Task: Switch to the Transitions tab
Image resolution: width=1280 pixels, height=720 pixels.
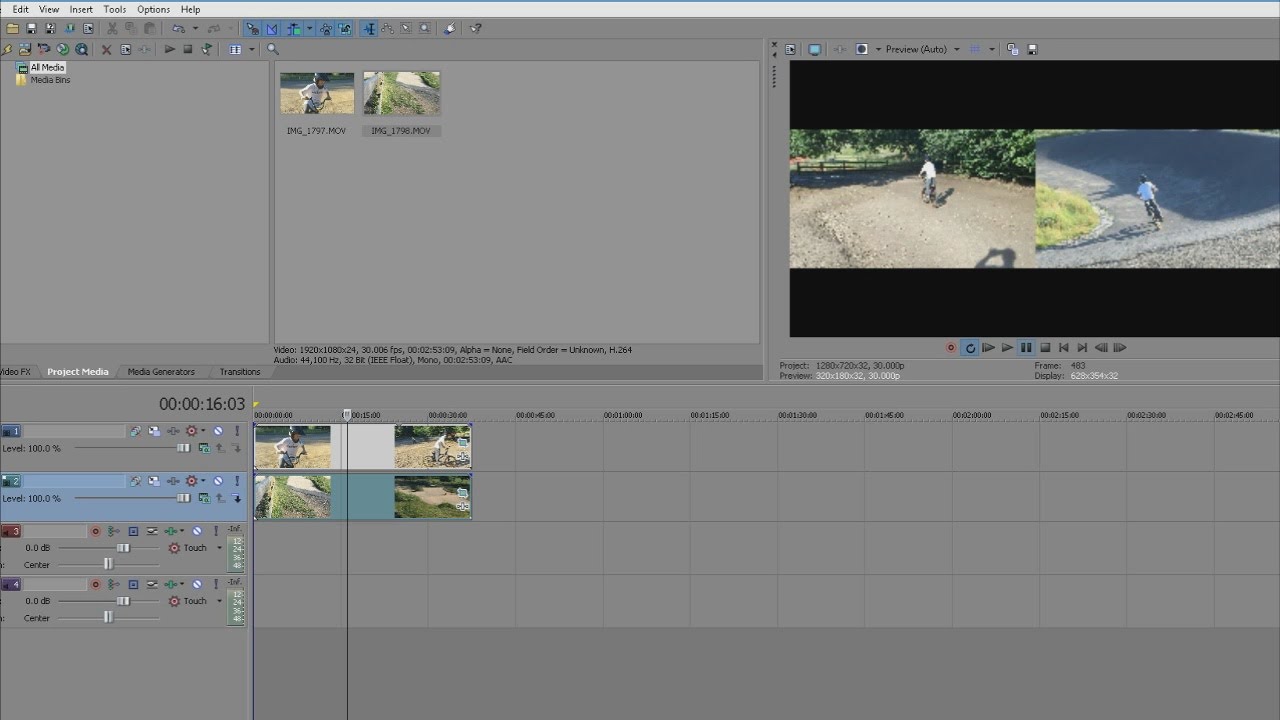Action: [240, 372]
